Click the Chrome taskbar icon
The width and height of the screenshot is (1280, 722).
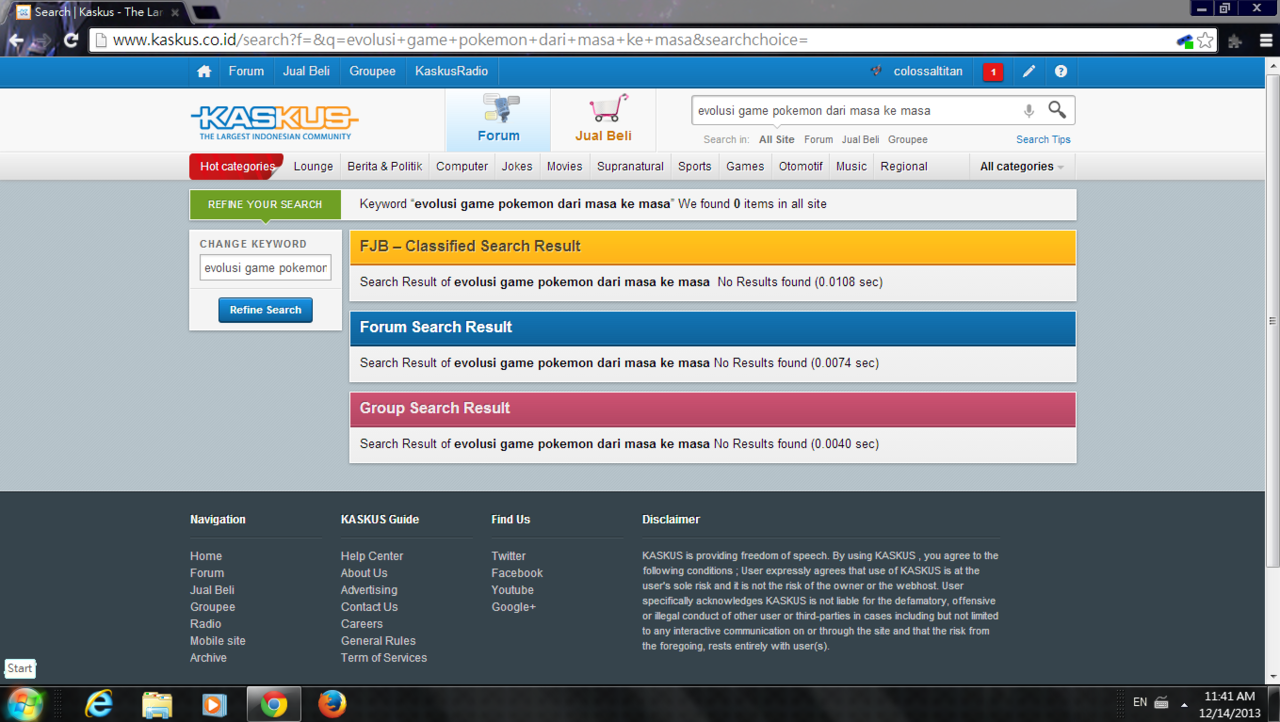[x=274, y=704]
